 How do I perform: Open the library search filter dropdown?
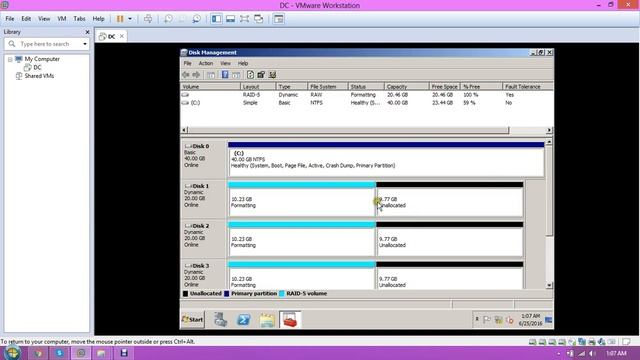[x=85, y=44]
